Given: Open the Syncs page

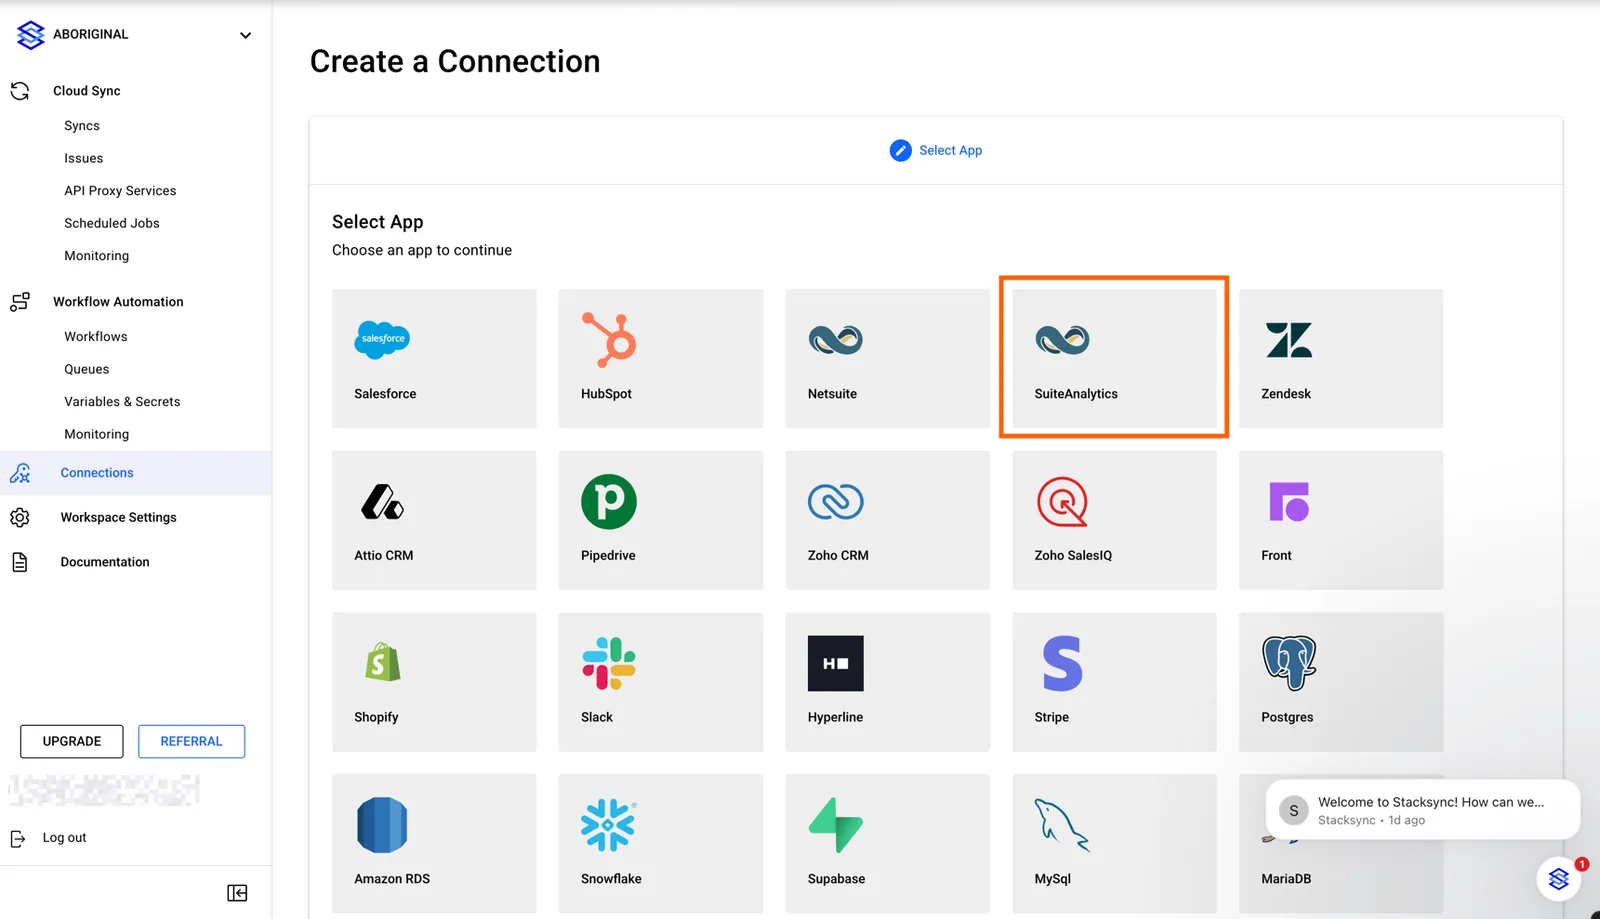Looking at the screenshot, I should [x=82, y=126].
